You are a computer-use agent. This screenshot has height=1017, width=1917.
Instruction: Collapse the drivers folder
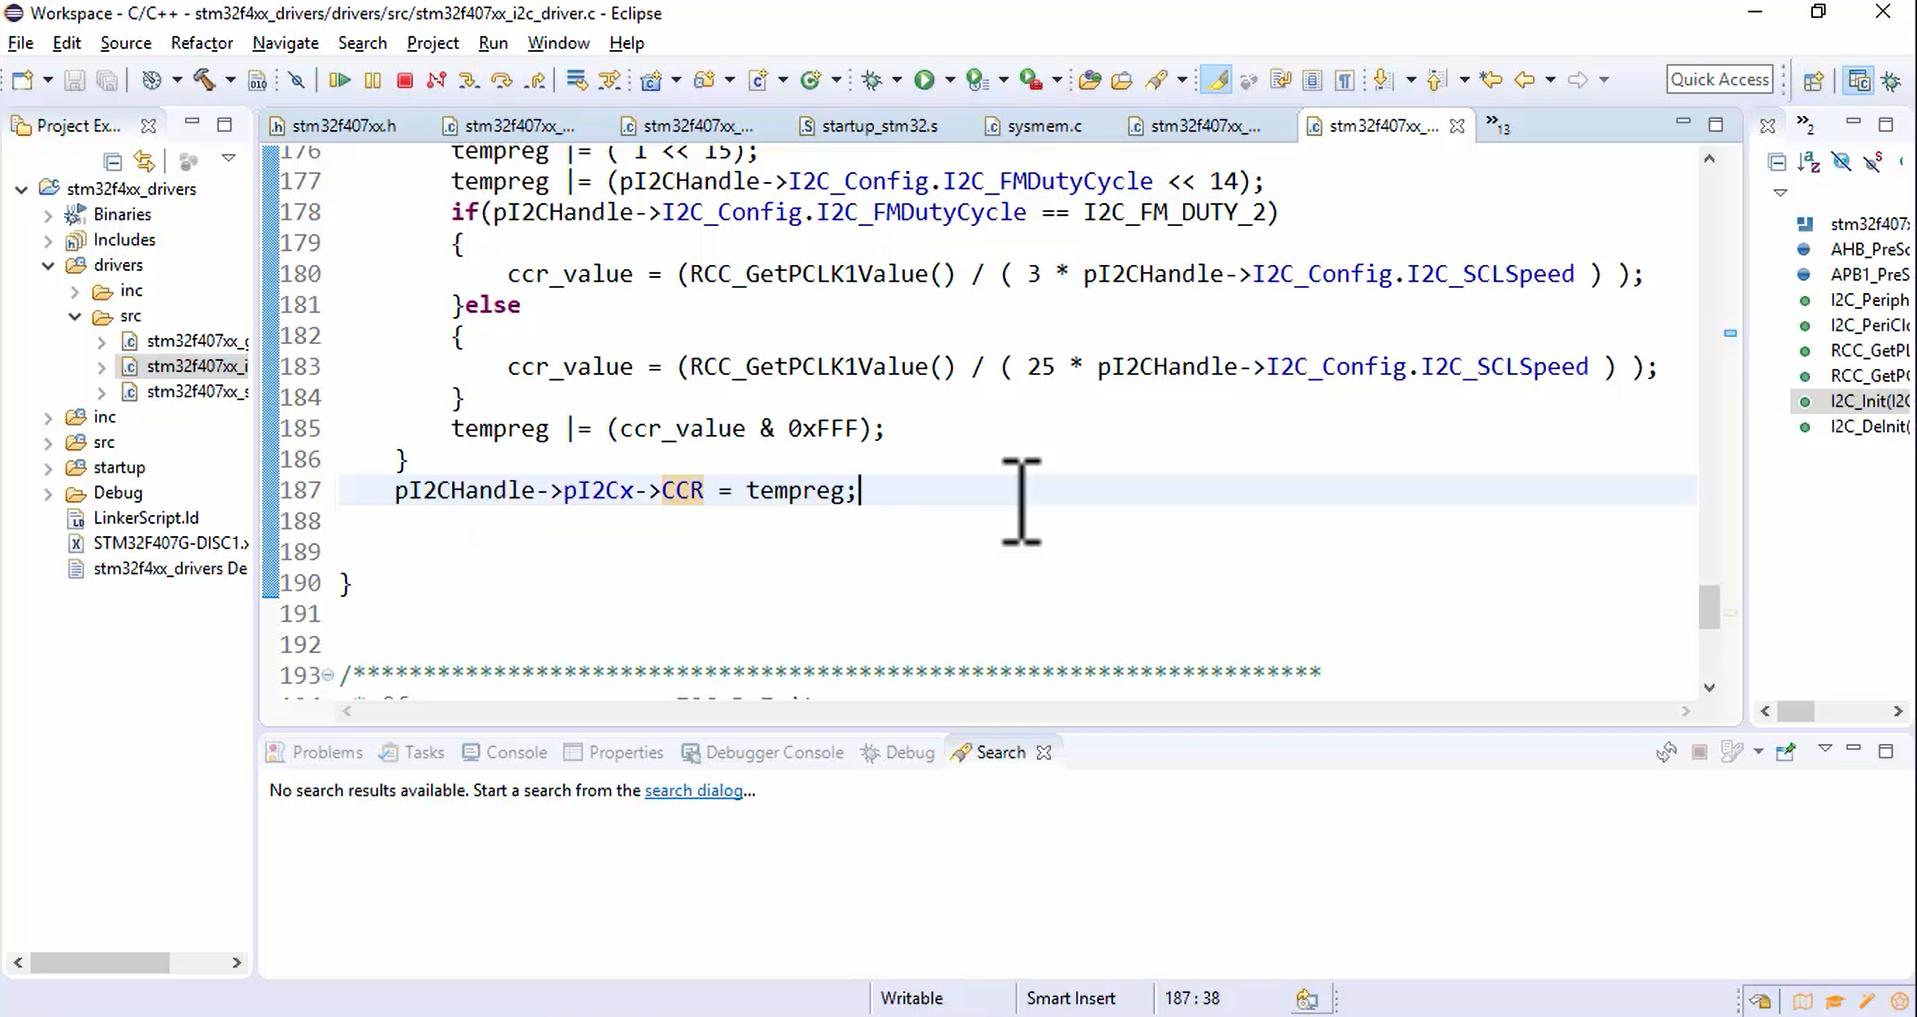coord(48,265)
